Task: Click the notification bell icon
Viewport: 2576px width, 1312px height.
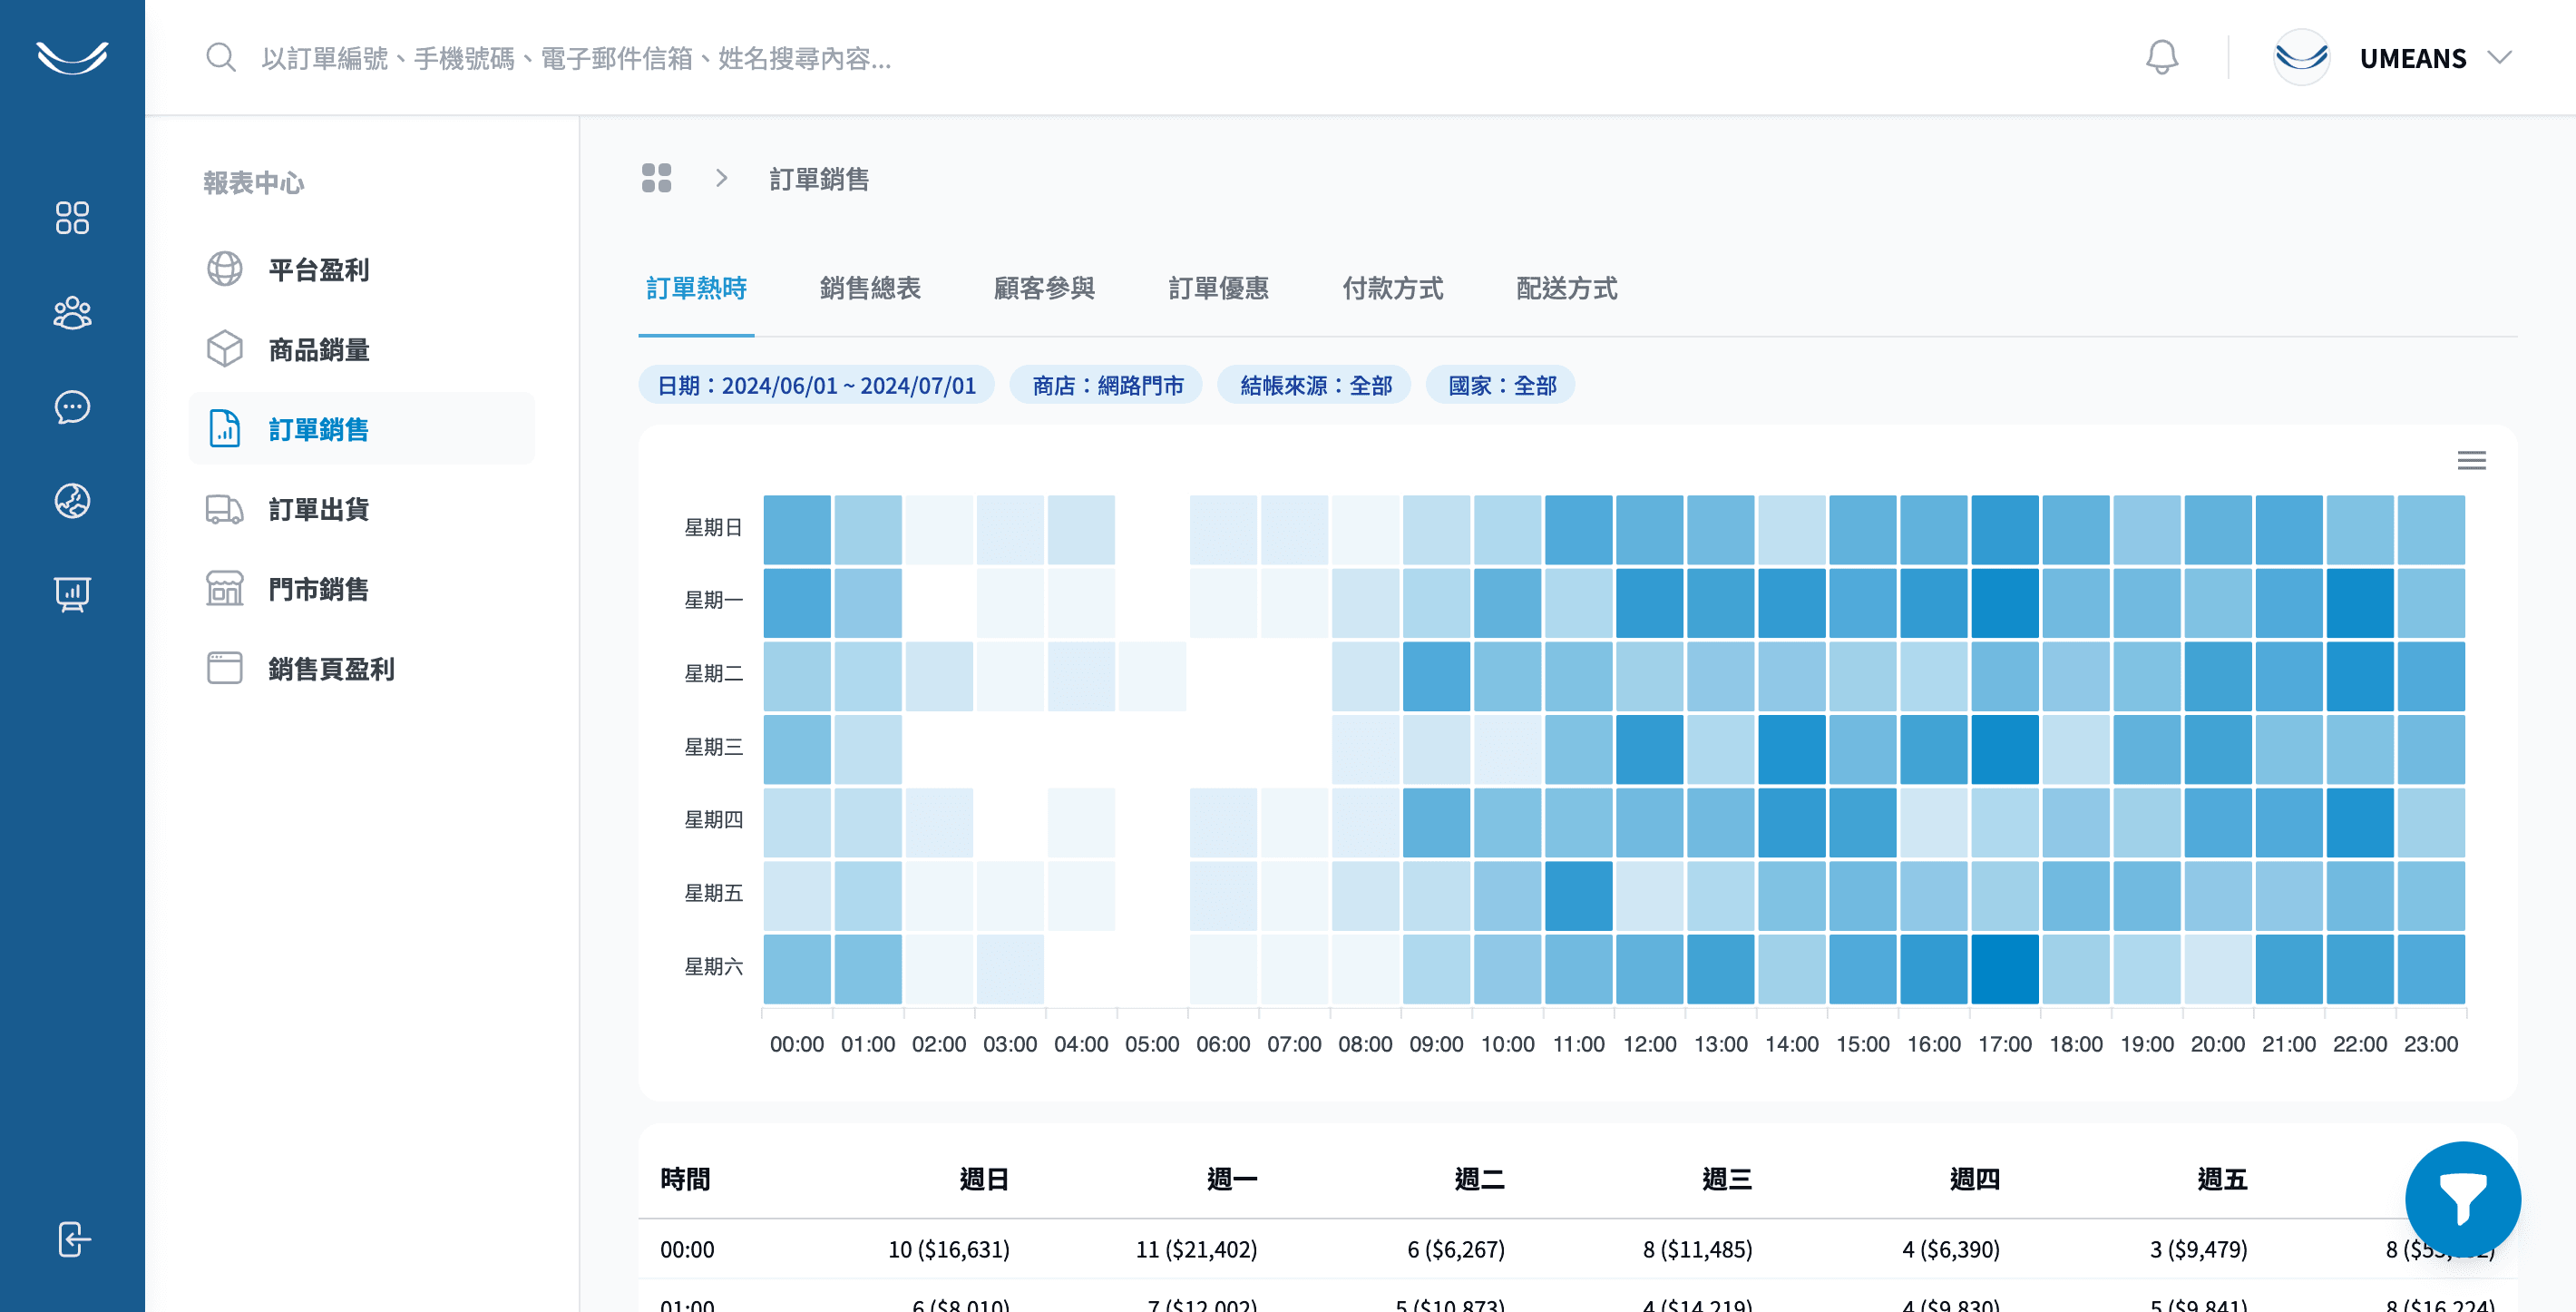Action: tap(2161, 57)
